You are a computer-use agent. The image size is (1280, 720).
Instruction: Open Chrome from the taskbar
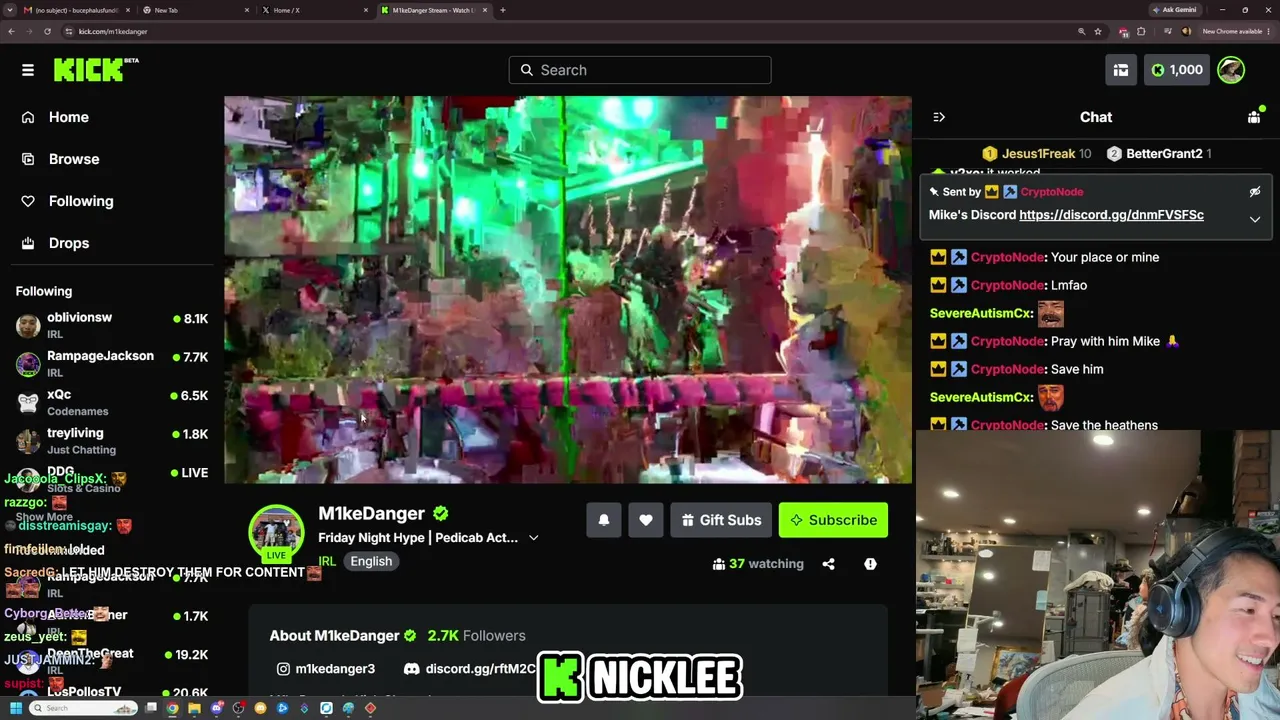point(173,708)
